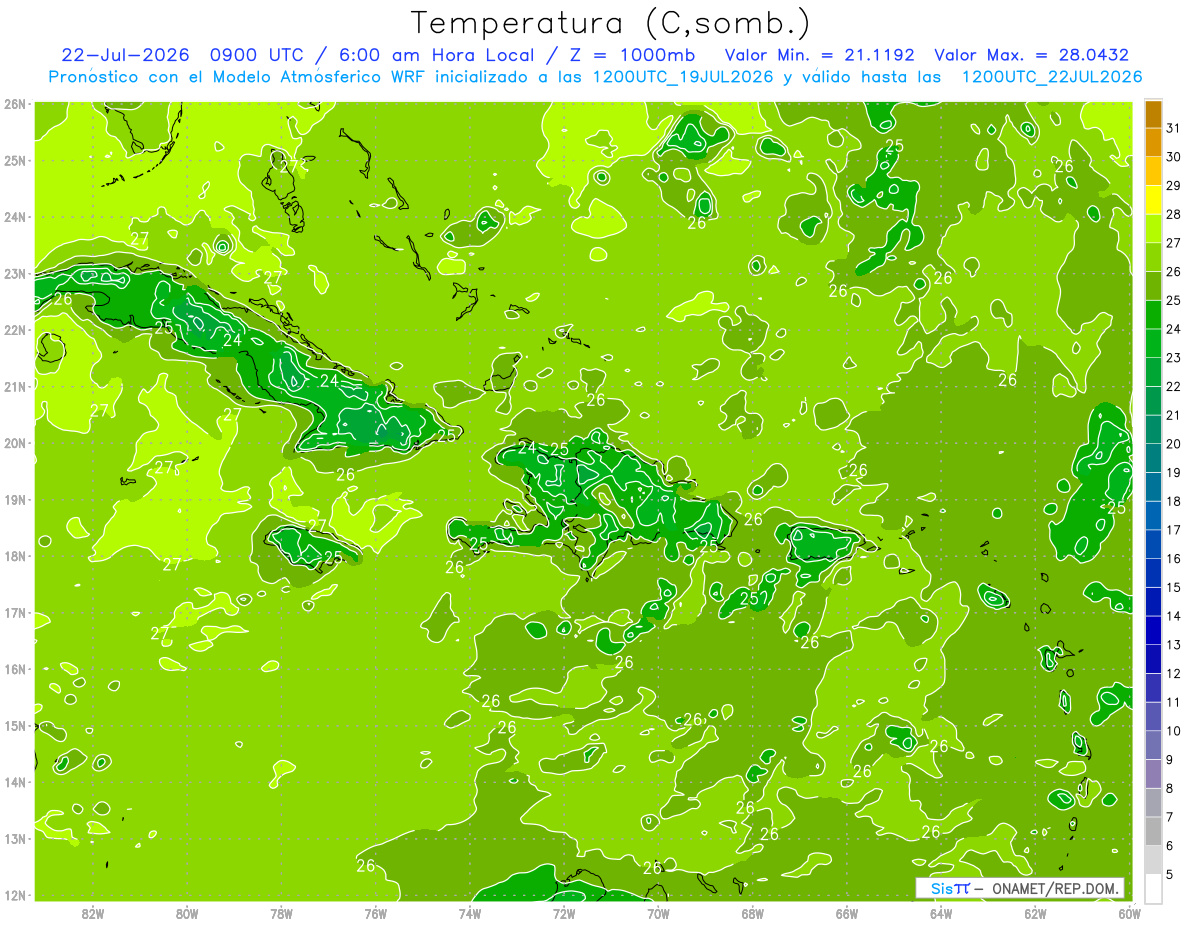Click latitude axis label '21N'
Image resolution: width=1200 pixels, height=927 pixels.
(16, 386)
